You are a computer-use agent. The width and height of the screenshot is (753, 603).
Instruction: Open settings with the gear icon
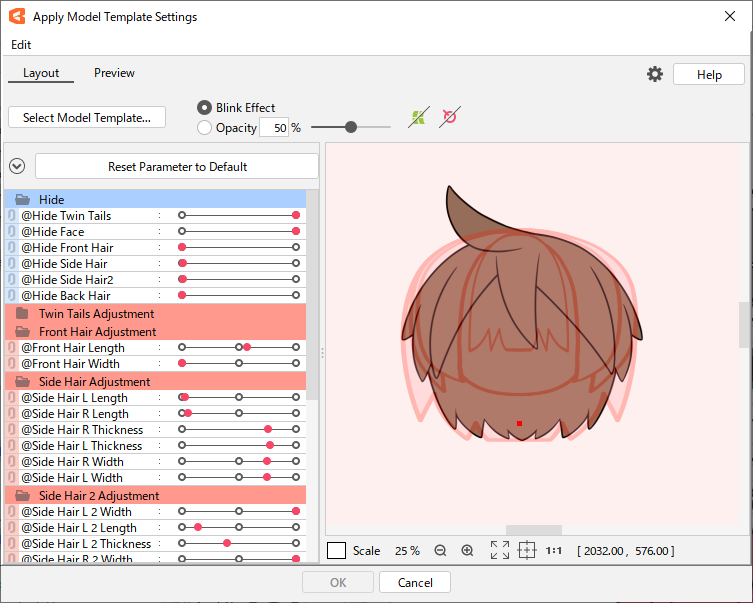click(x=655, y=74)
